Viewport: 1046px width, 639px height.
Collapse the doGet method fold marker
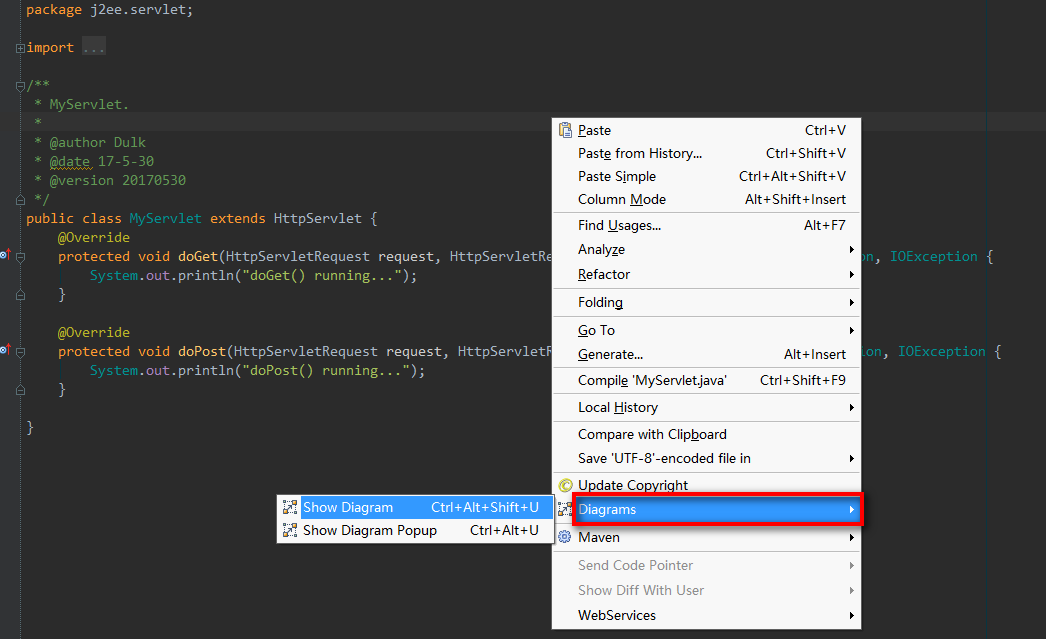tap(20, 257)
